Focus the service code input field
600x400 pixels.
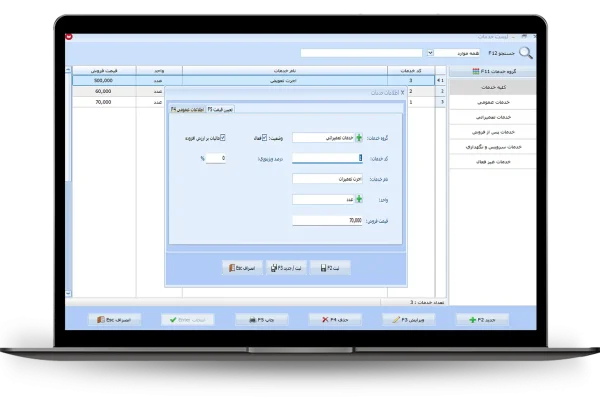pyautogui.click(x=328, y=158)
